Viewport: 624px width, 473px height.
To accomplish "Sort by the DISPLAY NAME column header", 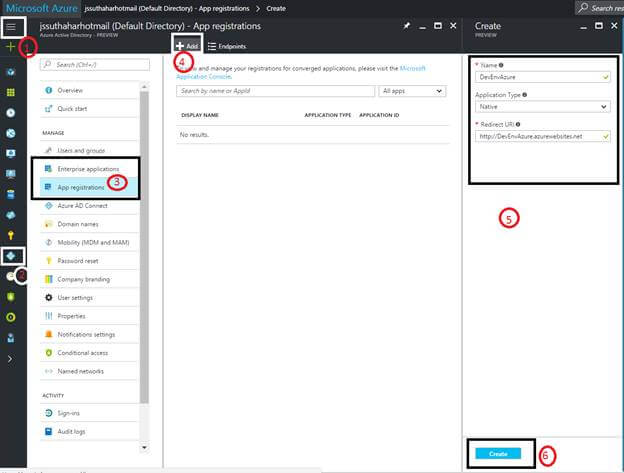I will point(200,115).
